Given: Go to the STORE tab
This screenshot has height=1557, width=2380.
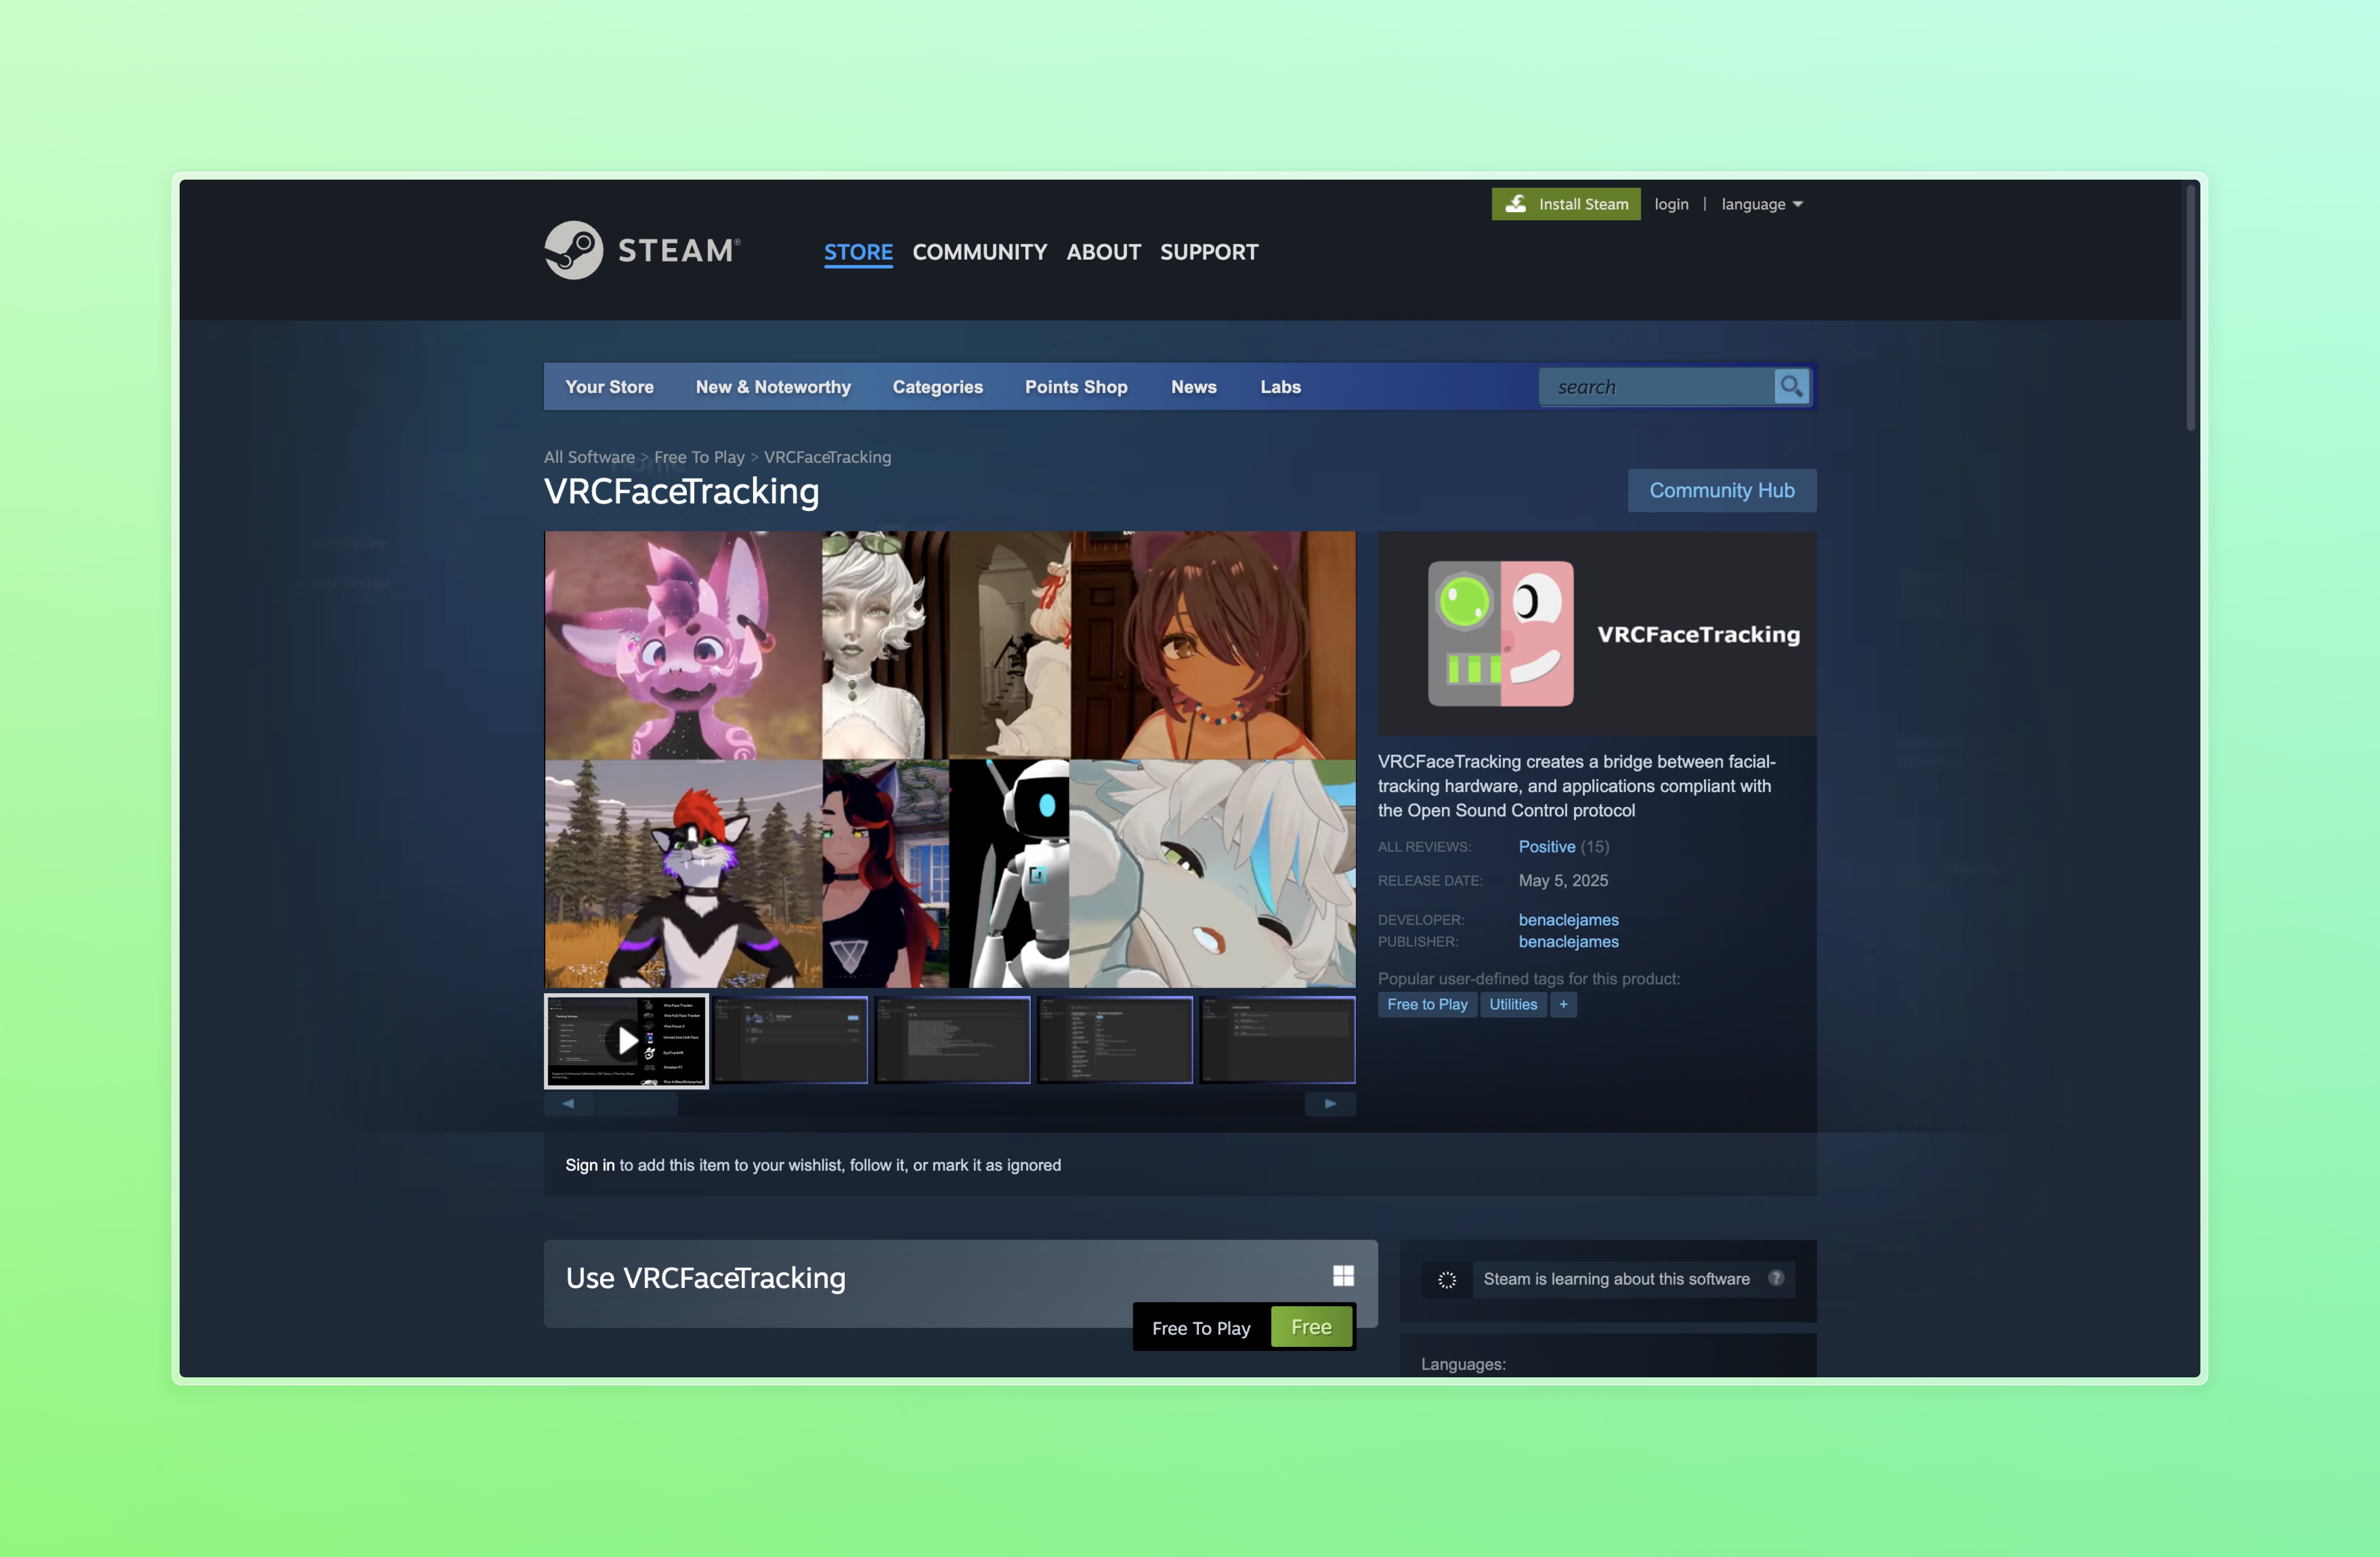Looking at the screenshot, I should 858,252.
